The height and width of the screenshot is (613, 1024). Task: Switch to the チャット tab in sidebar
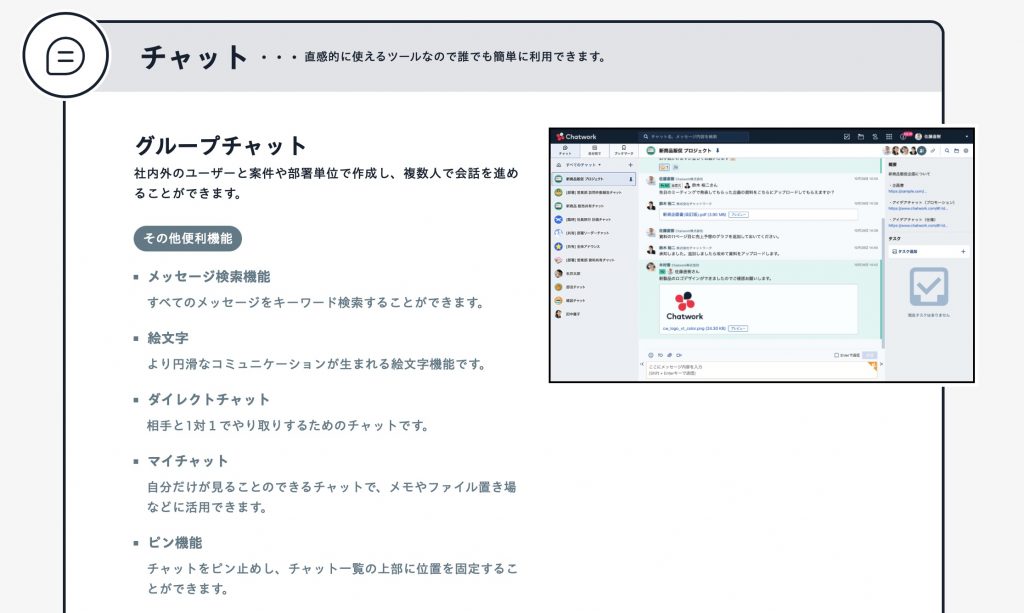coord(565,150)
